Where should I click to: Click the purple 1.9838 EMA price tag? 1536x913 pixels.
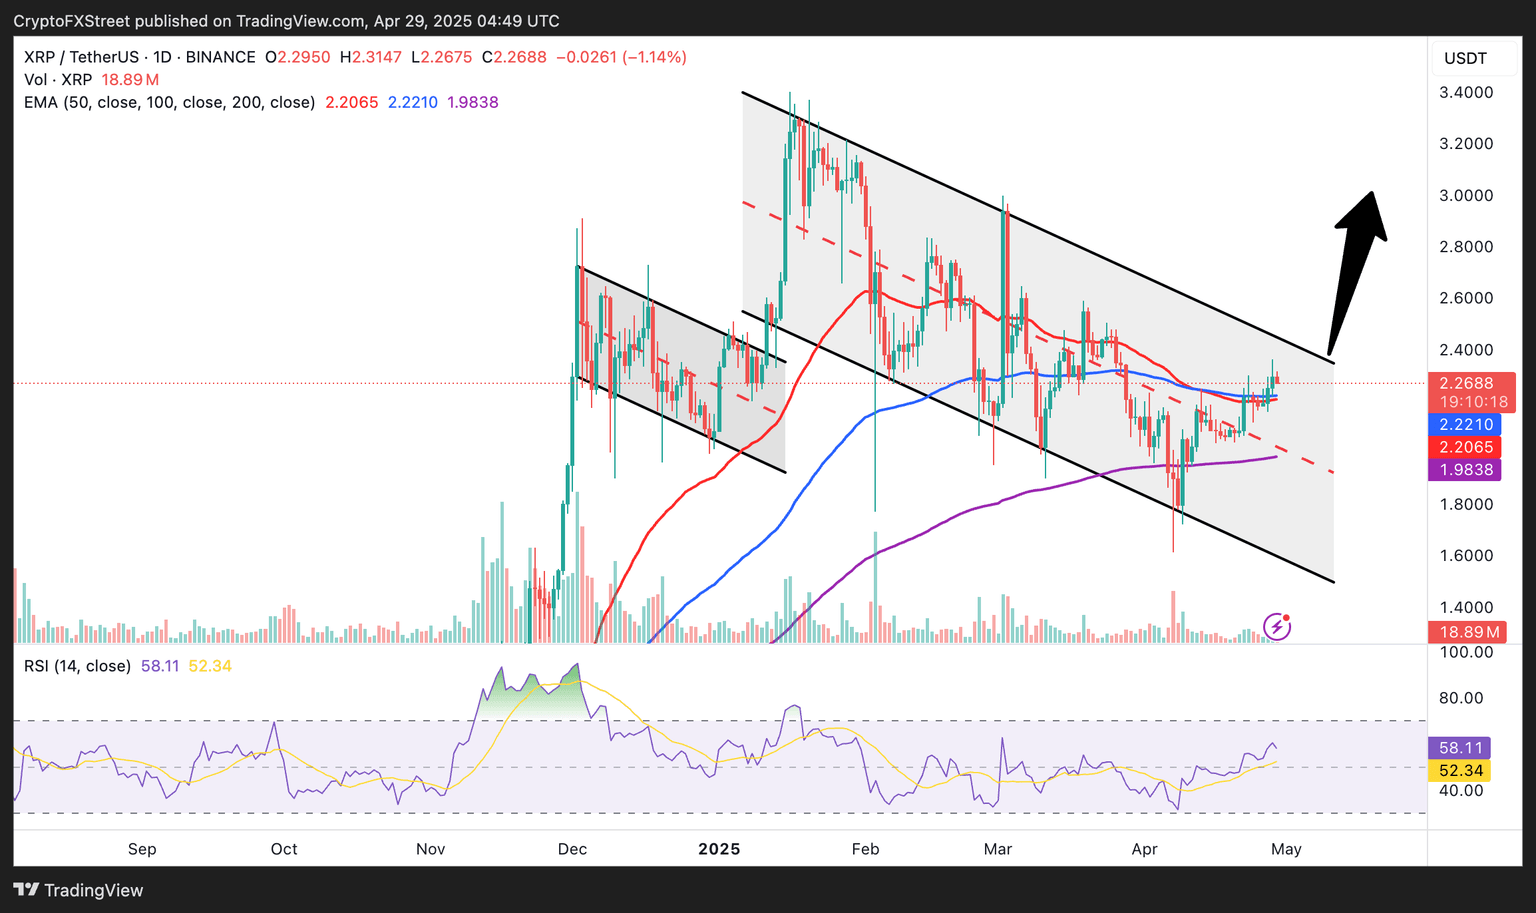point(1466,470)
